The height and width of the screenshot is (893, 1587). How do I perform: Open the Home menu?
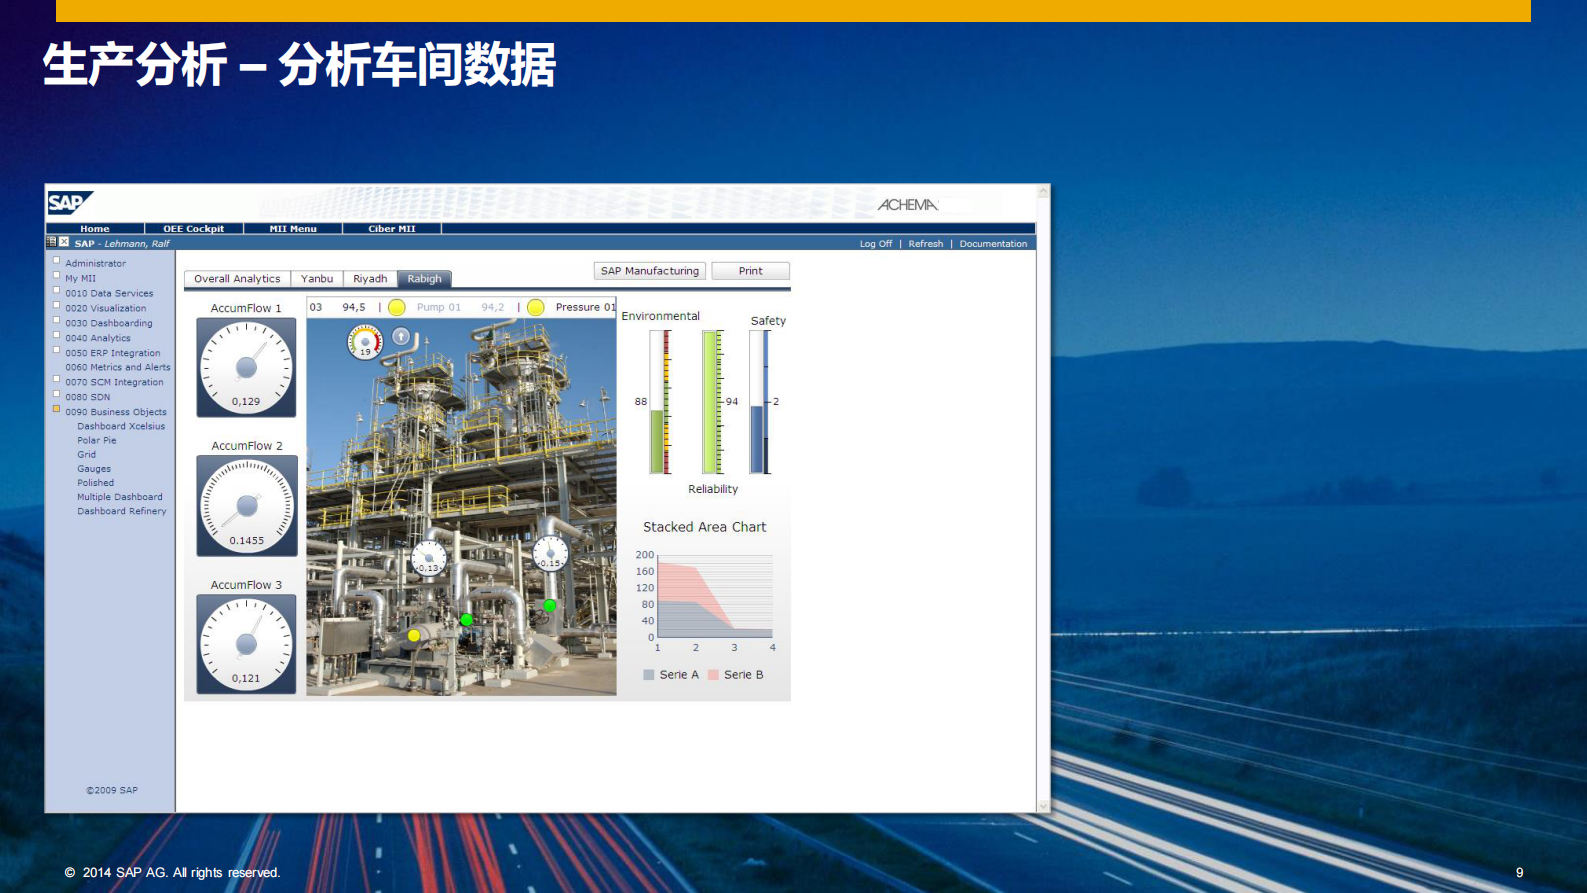95,229
